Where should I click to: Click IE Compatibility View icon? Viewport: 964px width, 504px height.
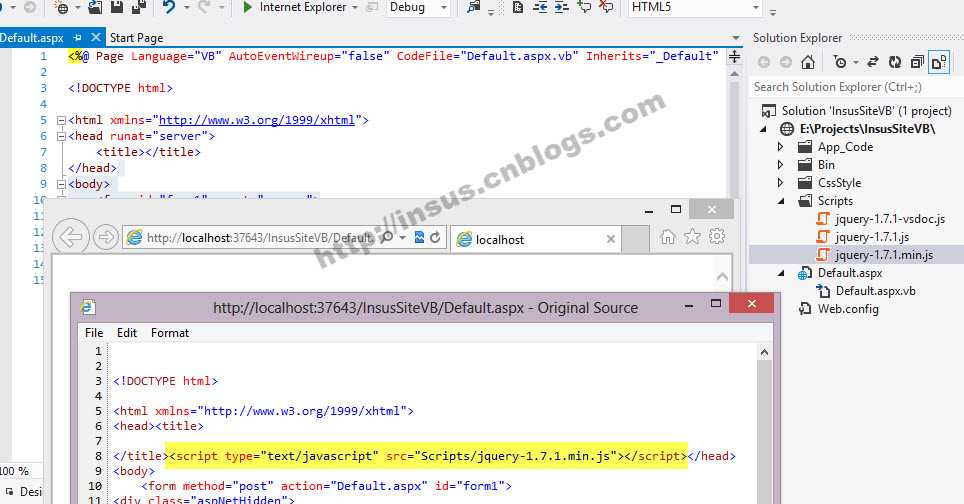(x=419, y=237)
